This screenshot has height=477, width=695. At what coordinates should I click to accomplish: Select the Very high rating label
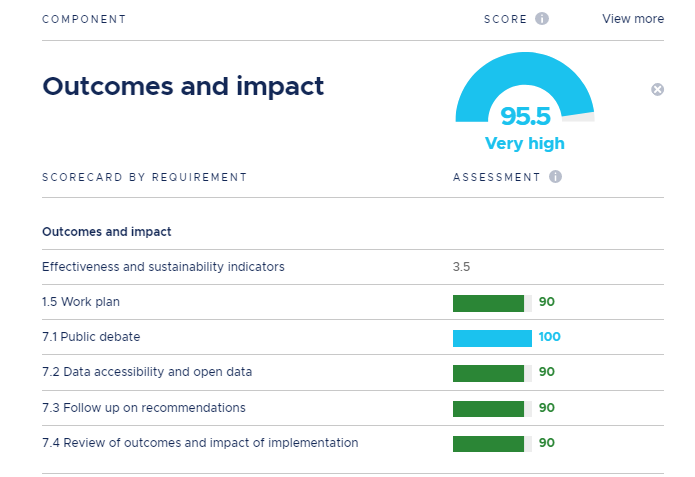pyautogui.click(x=524, y=143)
